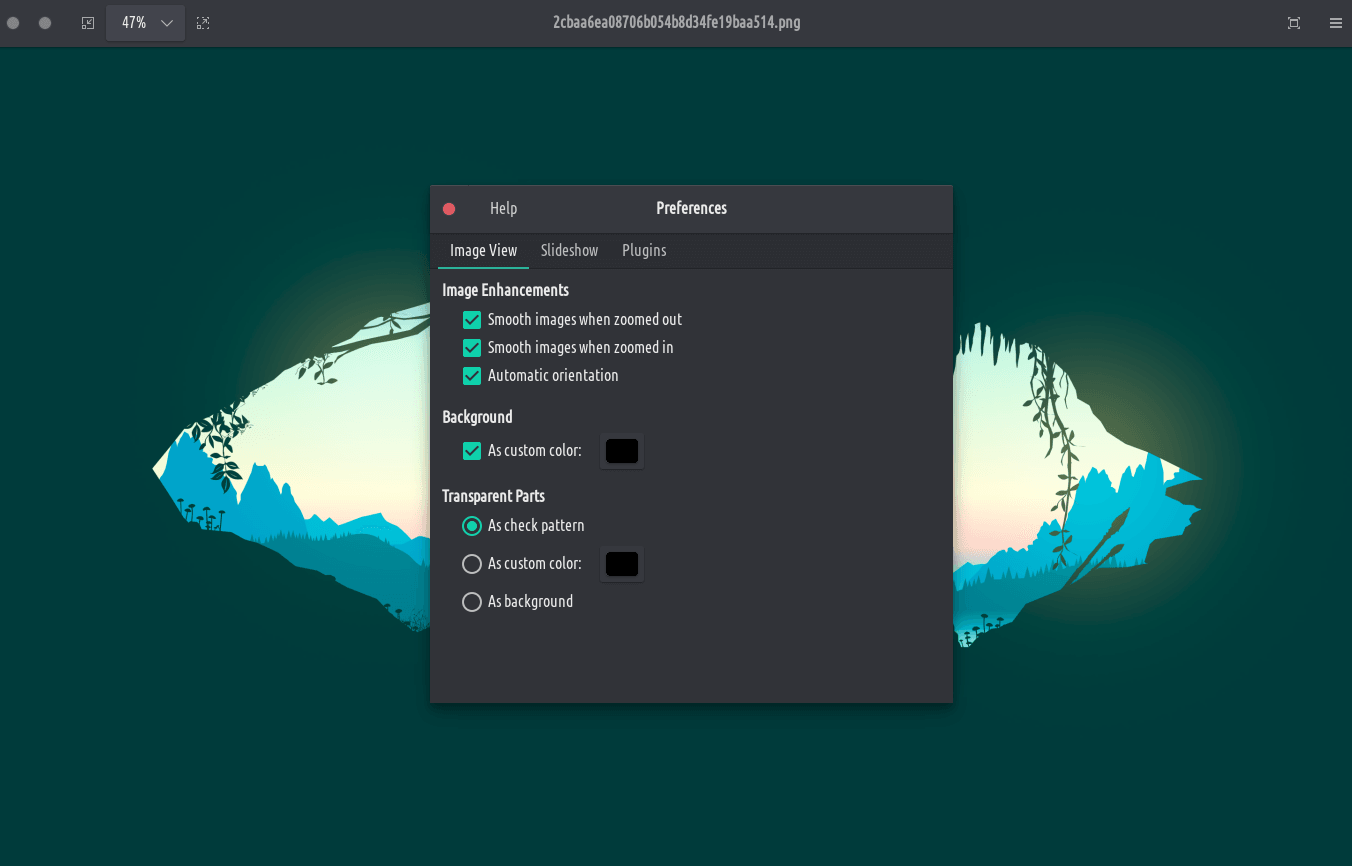
Task: Click the zoom-in enlarge icon after 47%
Action: [203, 23]
